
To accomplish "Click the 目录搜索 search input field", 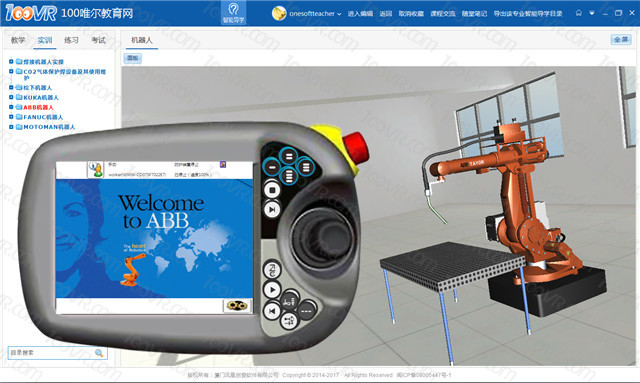I will click(58, 353).
